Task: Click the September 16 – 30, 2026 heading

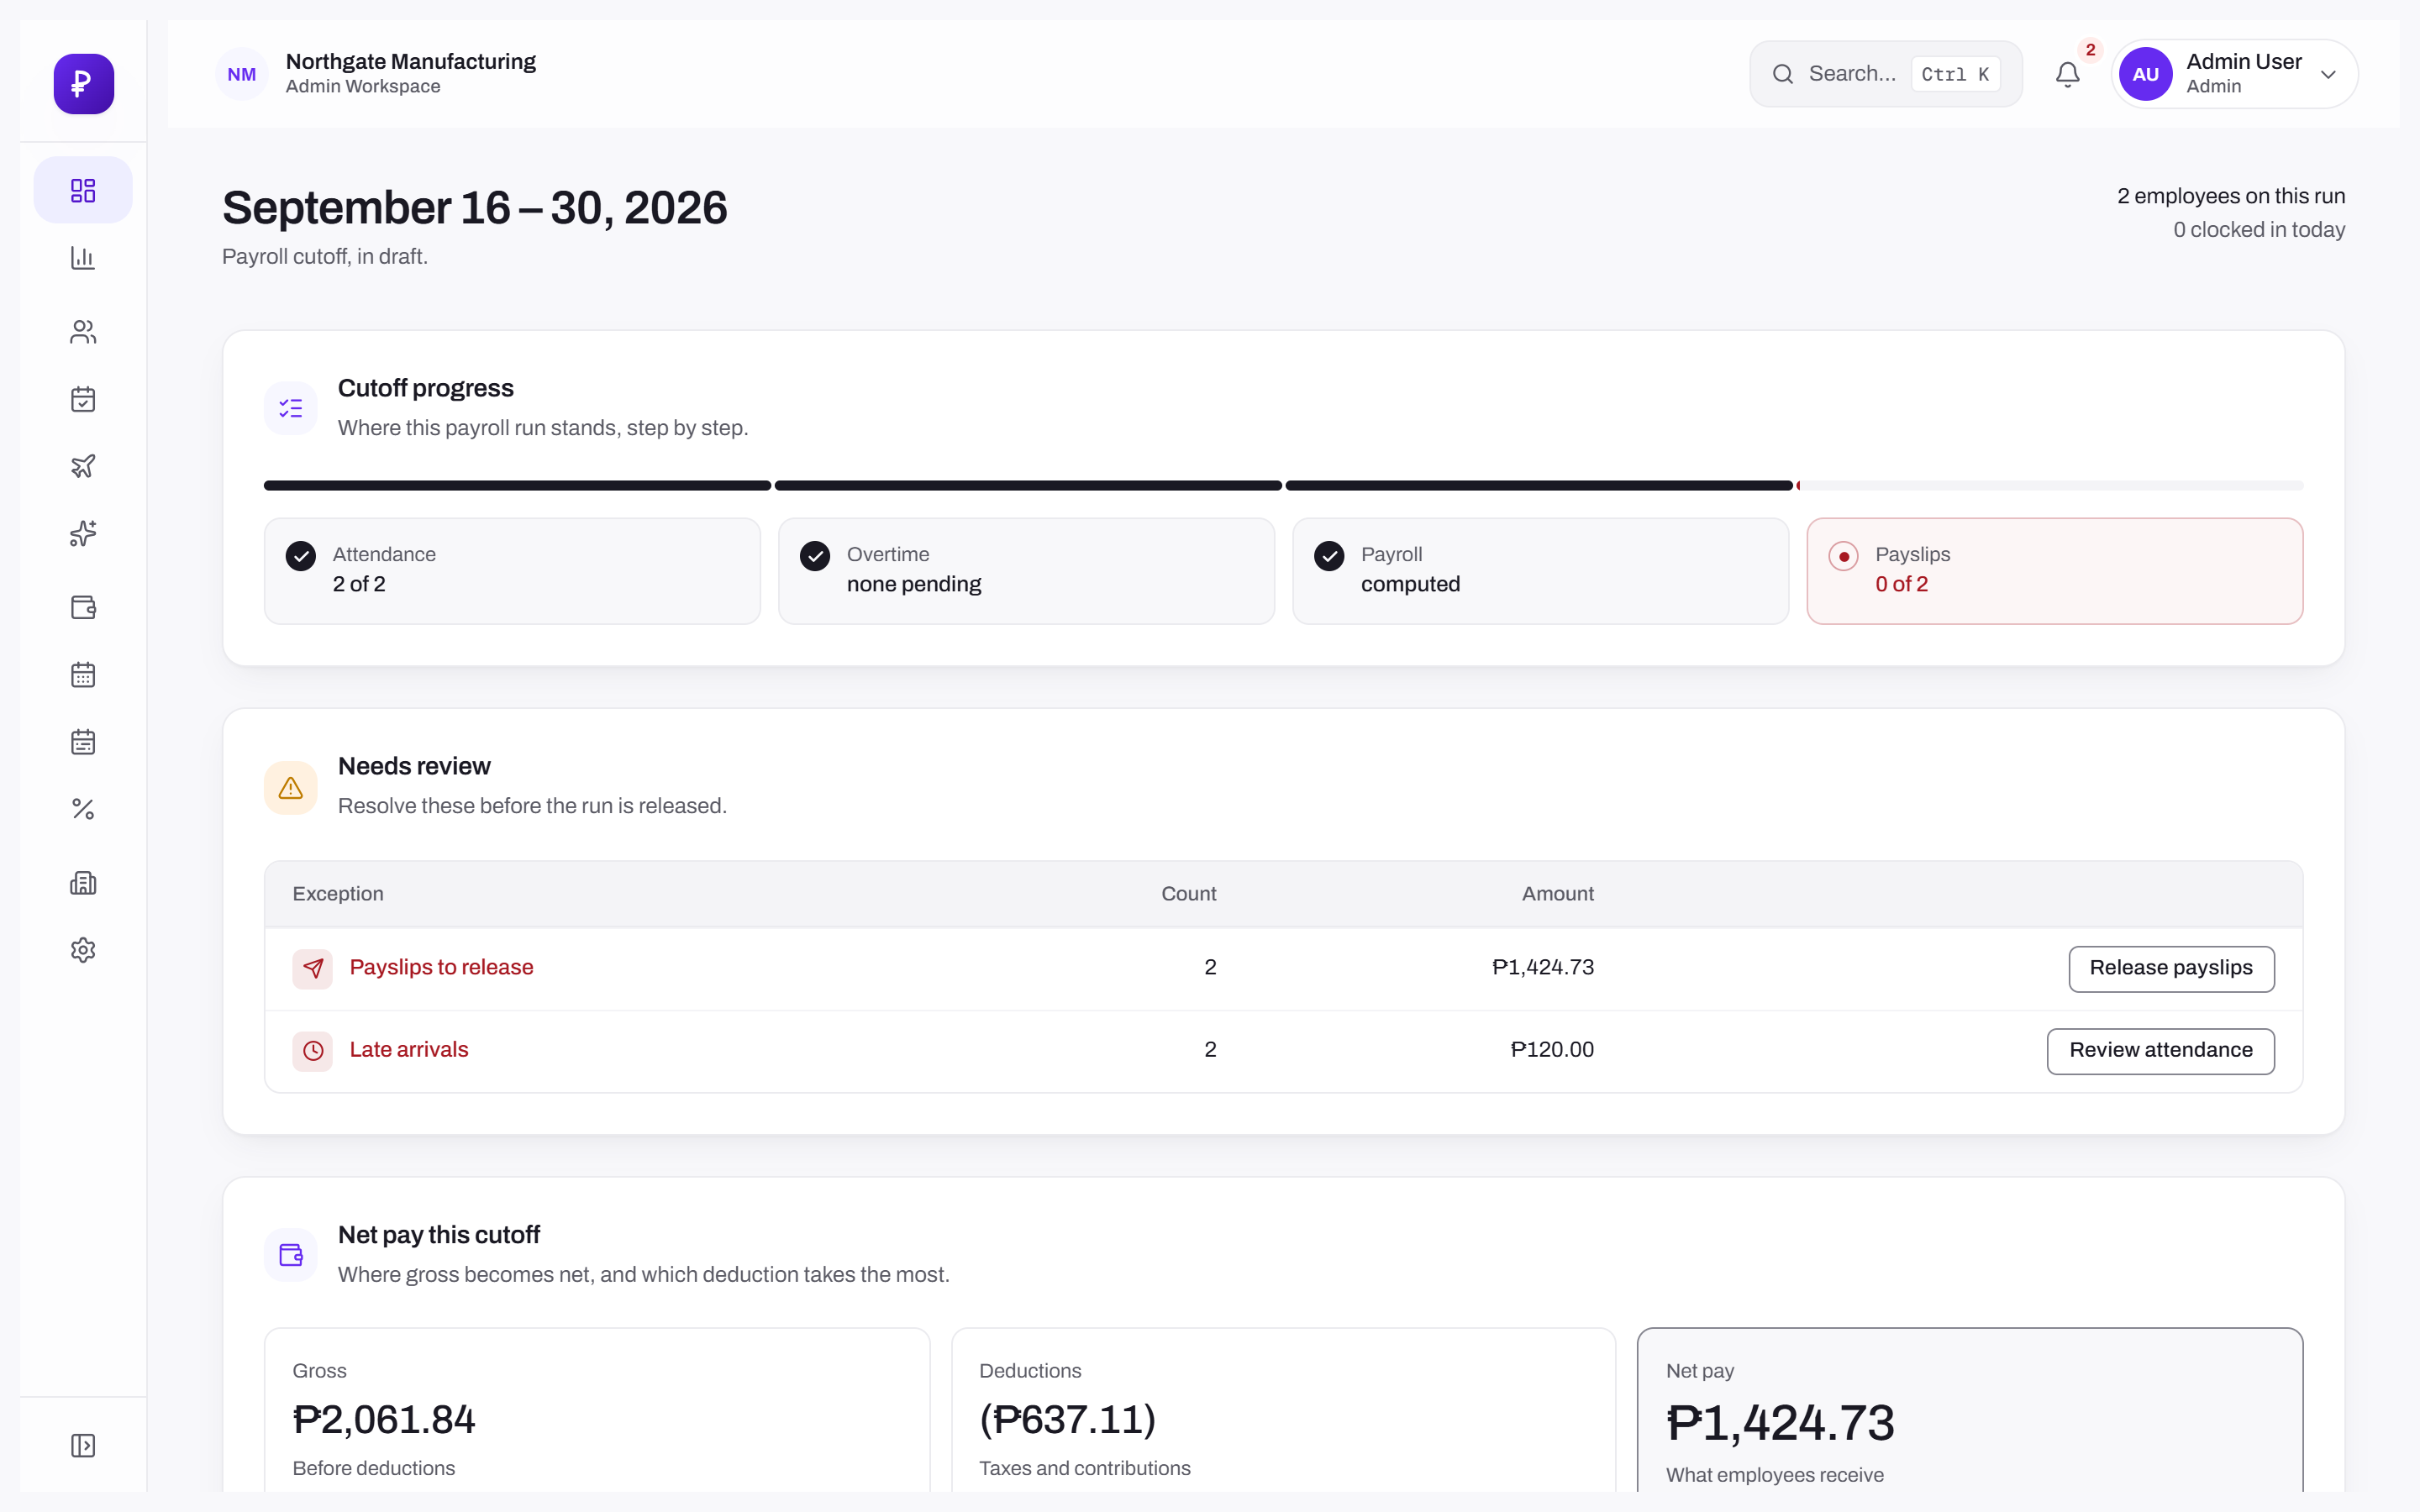Action: pyautogui.click(x=474, y=208)
